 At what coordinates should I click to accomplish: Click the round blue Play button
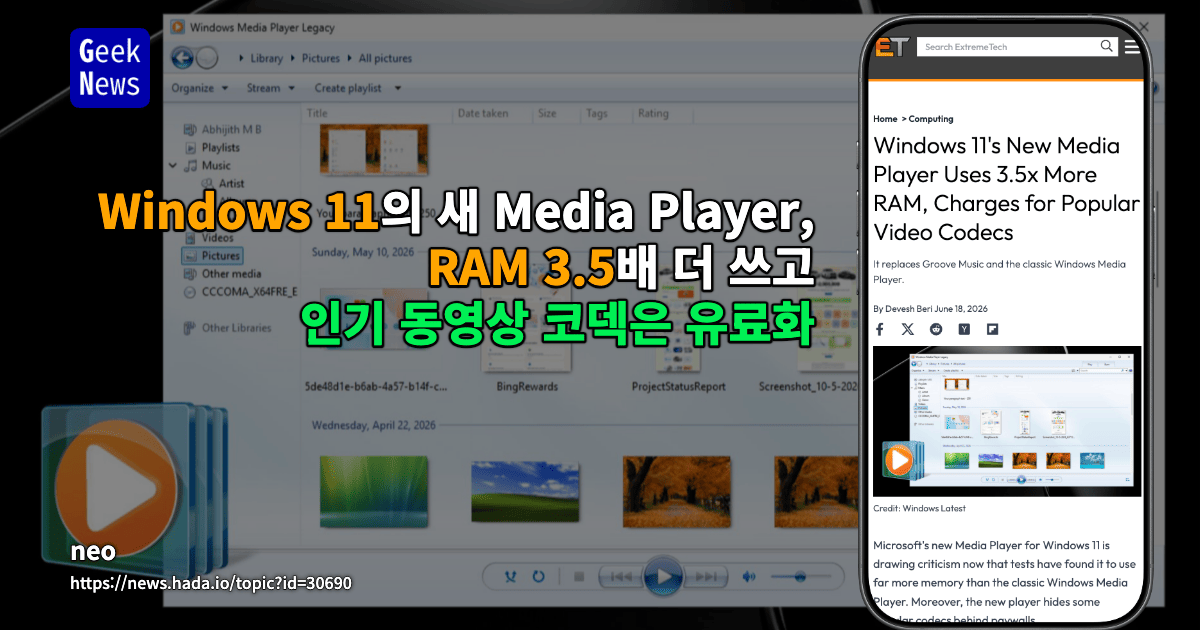pos(663,576)
